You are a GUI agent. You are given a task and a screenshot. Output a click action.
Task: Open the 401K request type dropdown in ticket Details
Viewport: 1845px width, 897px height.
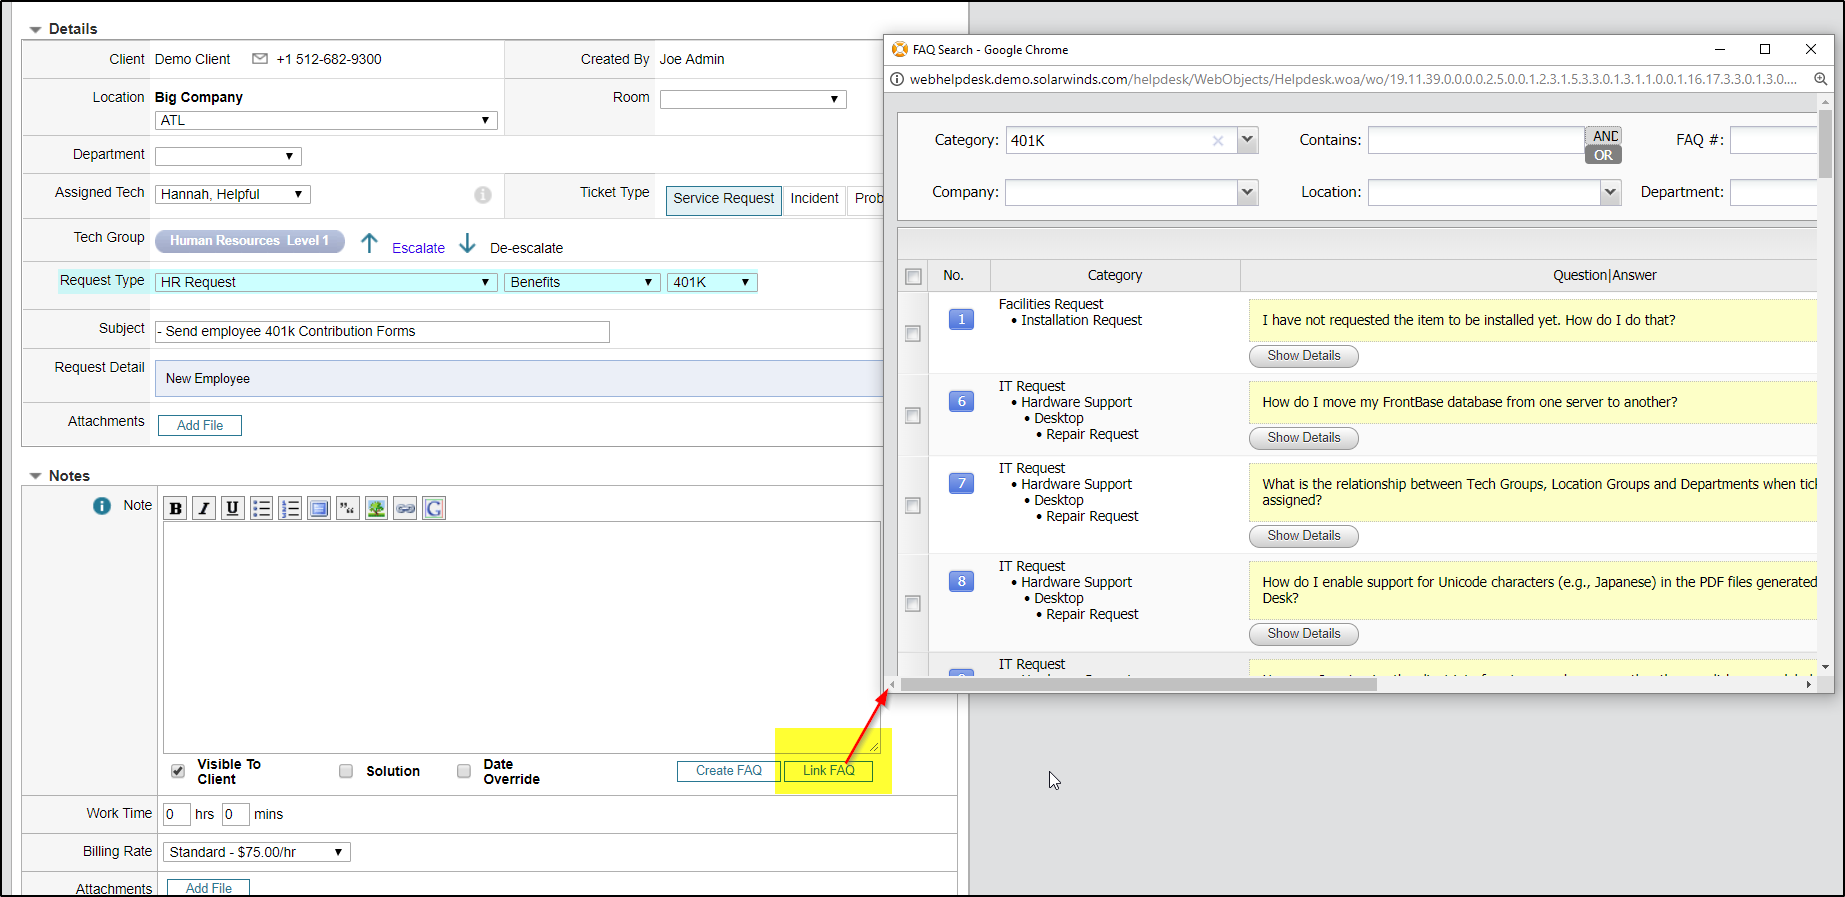pos(712,282)
